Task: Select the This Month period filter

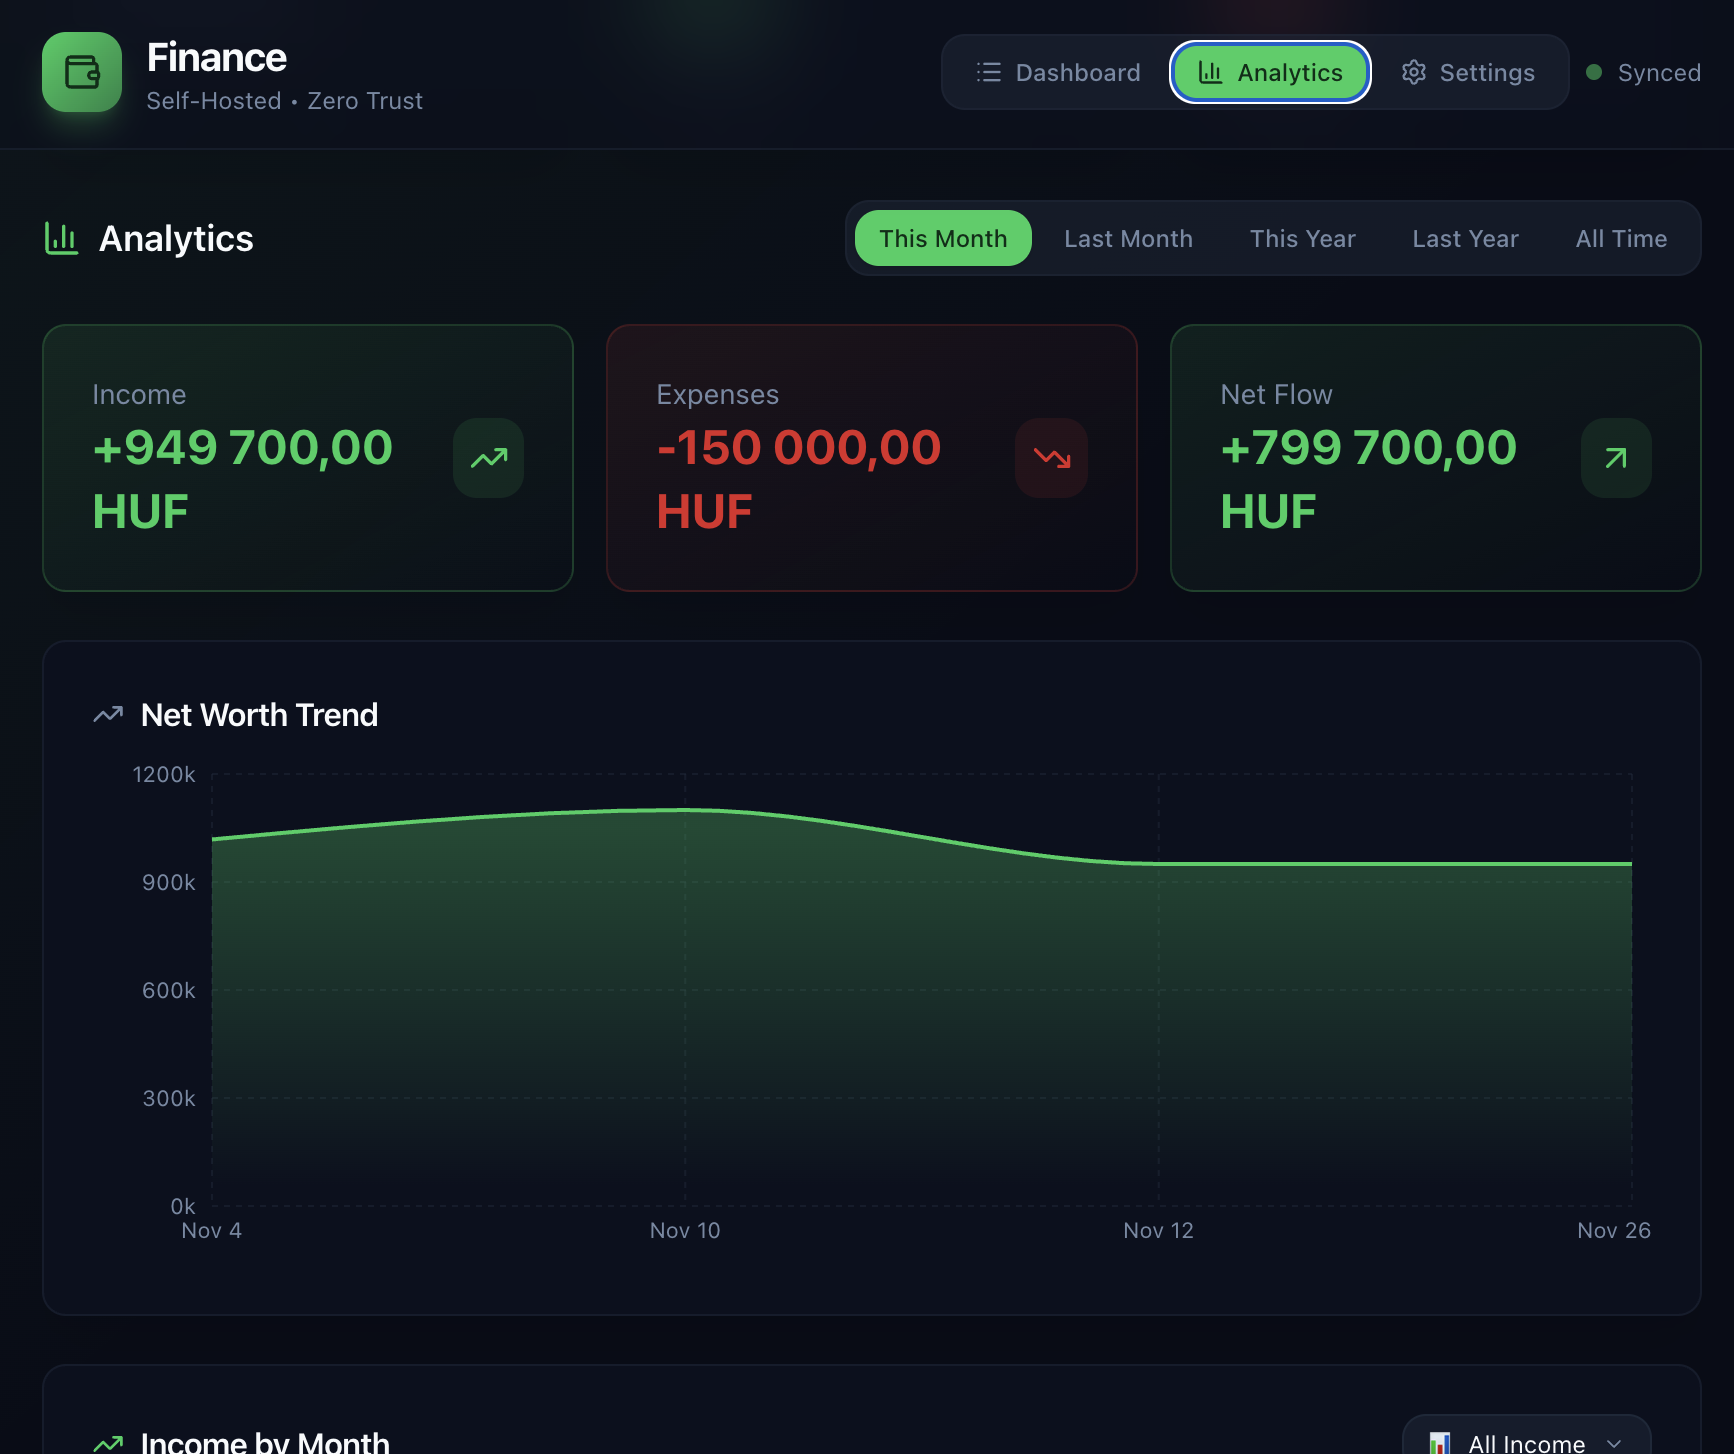Action: tap(942, 239)
